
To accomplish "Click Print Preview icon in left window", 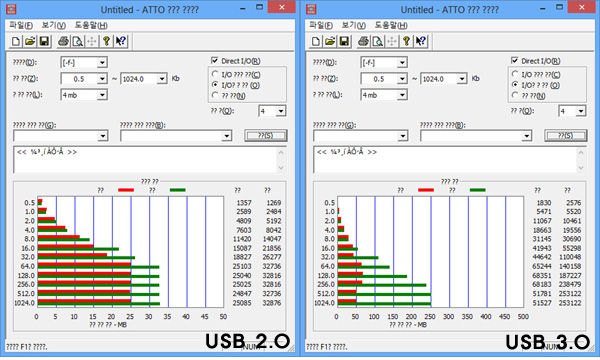I will point(78,41).
